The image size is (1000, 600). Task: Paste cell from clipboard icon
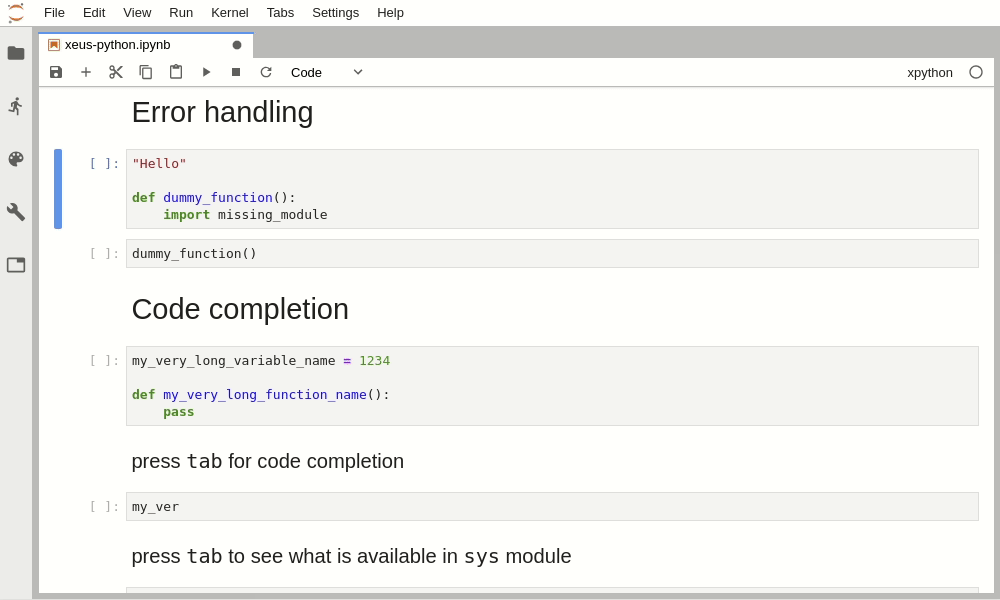coord(176,72)
